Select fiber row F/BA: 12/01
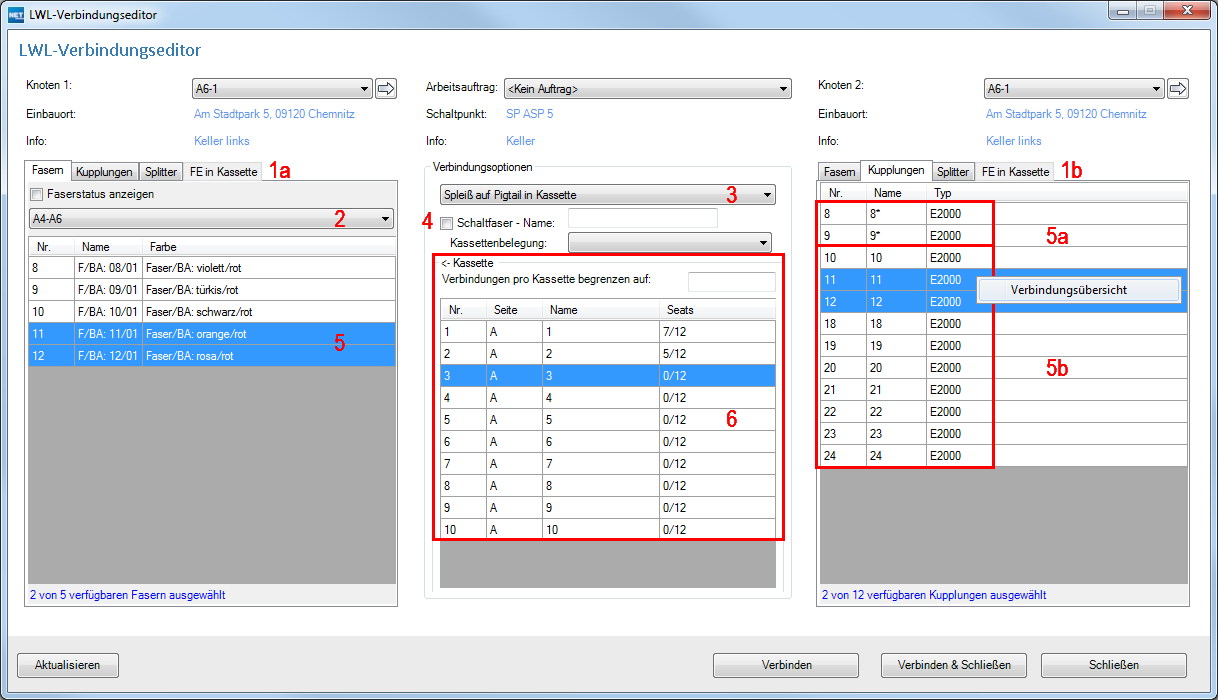1218x700 pixels. point(212,356)
